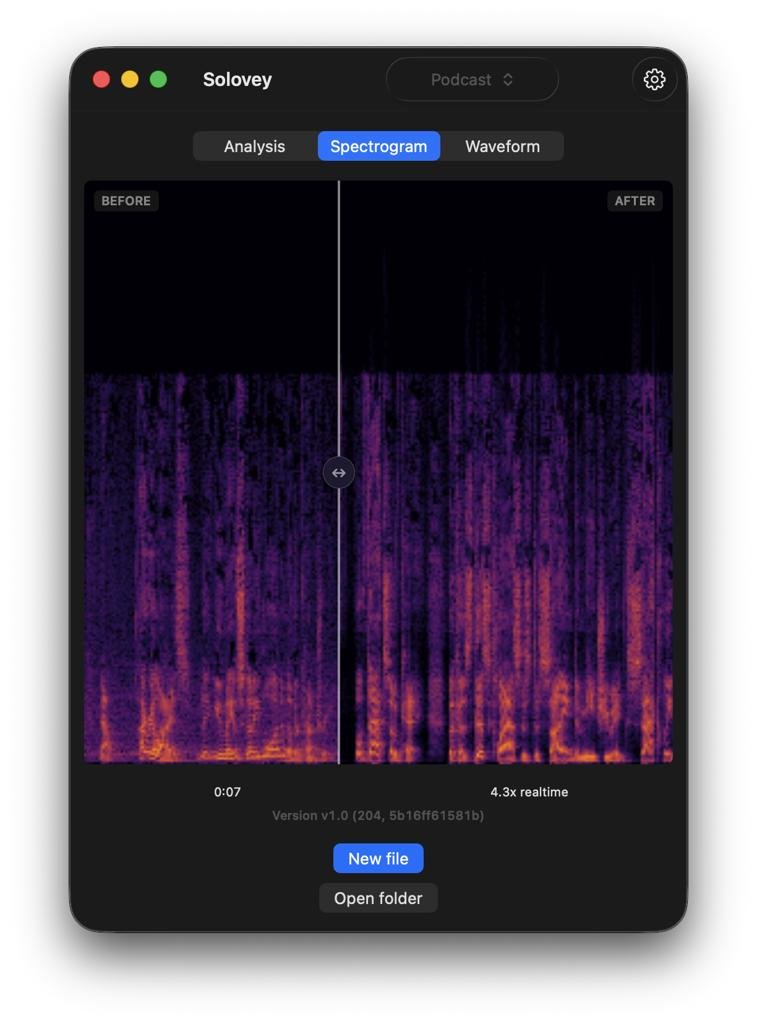The image size is (757, 1024).
Task: Click the version v1.0 build text
Action: [378, 816]
